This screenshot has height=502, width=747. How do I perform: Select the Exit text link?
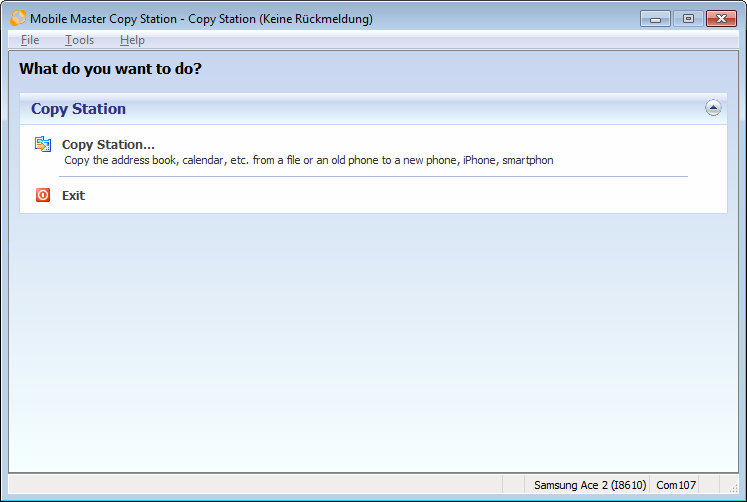[x=73, y=196]
